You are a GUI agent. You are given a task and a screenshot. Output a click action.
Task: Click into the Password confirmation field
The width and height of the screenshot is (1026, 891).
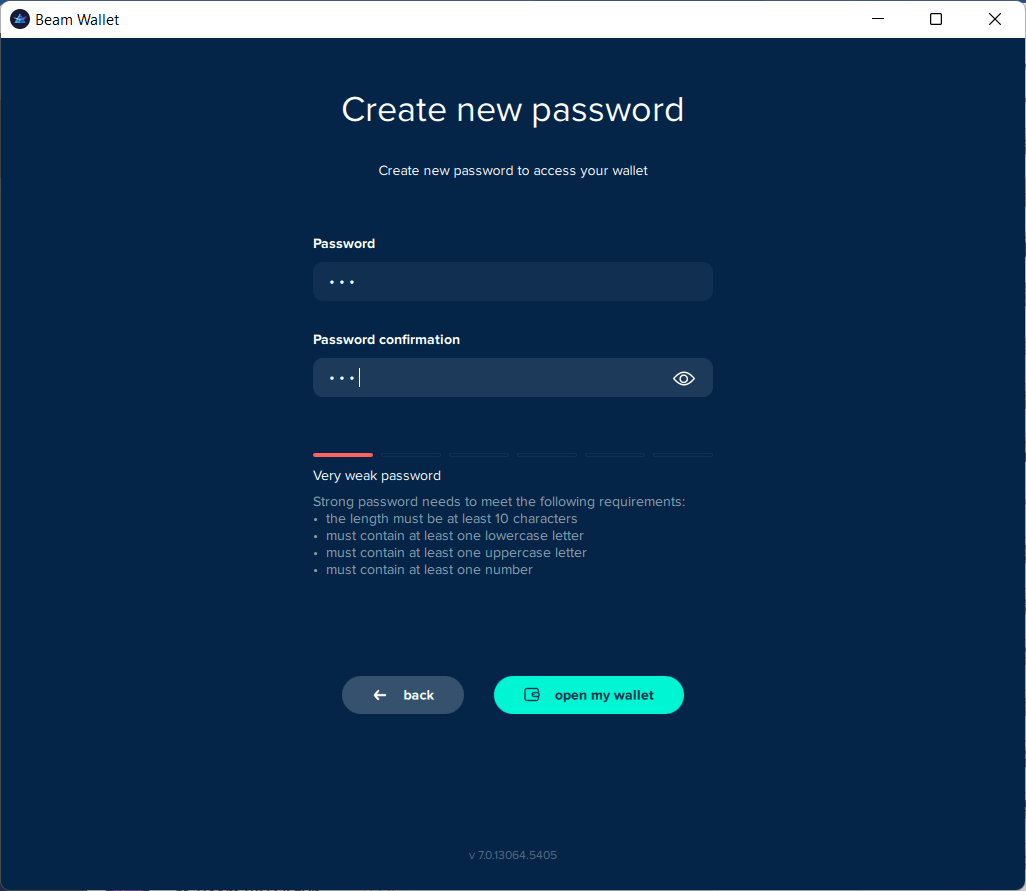point(490,378)
